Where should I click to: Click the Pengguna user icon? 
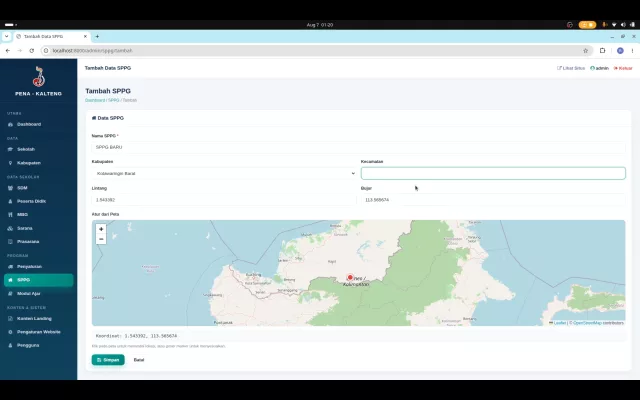coord(10,345)
